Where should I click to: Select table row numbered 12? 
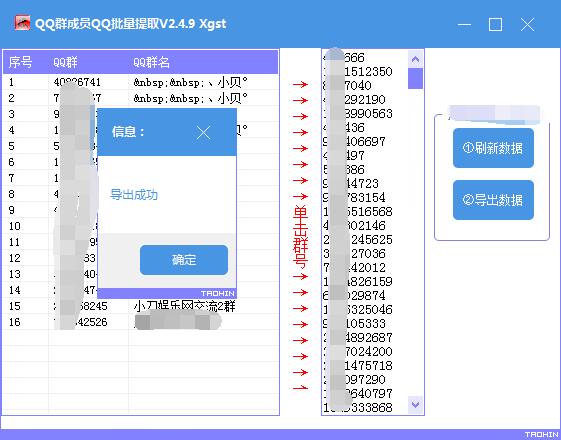(141, 258)
